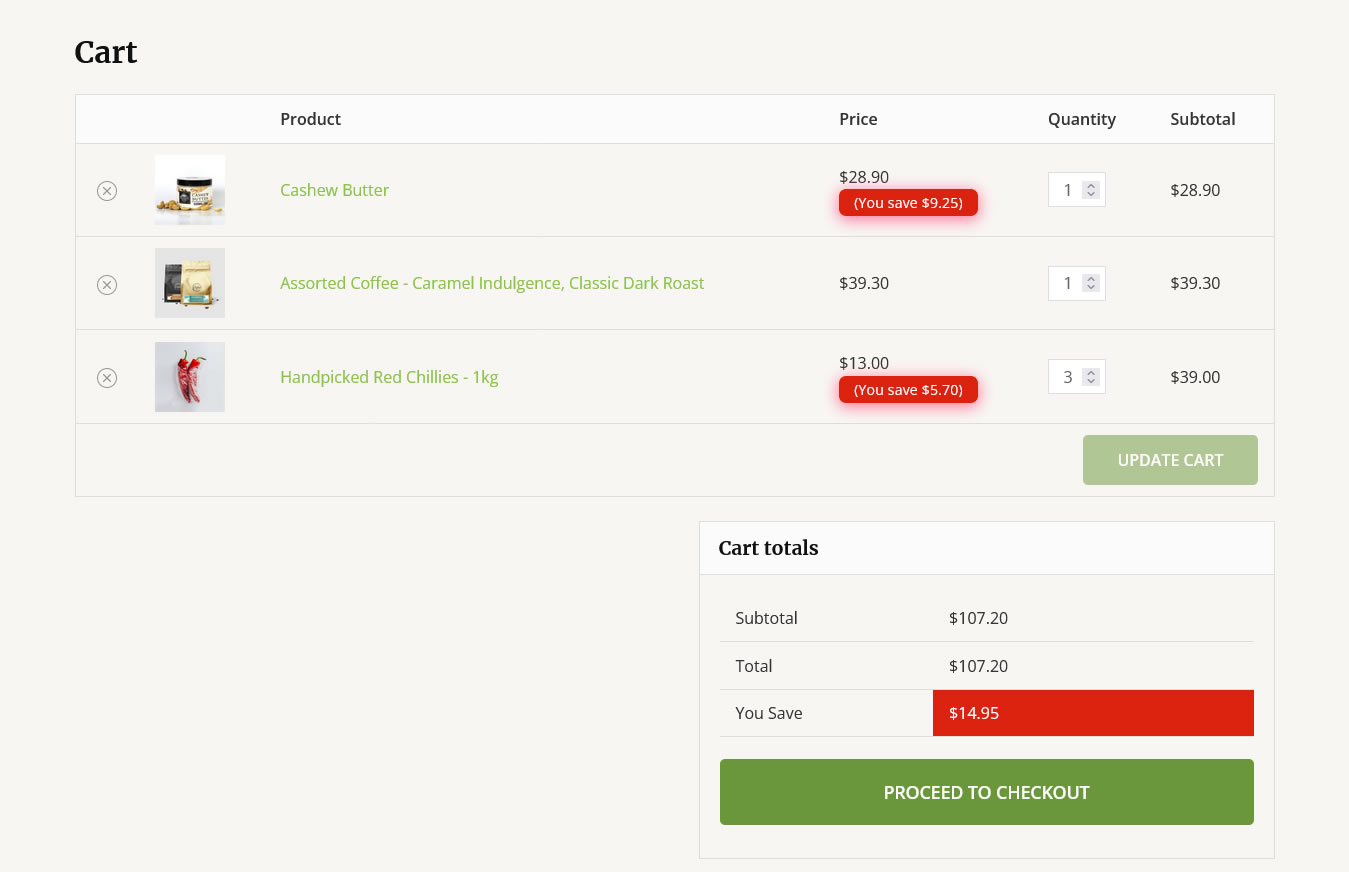Image resolution: width=1349 pixels, height=872 pixels.
Task: Open the Assorted Coffee product thumbnail
Action: (190, 283)
